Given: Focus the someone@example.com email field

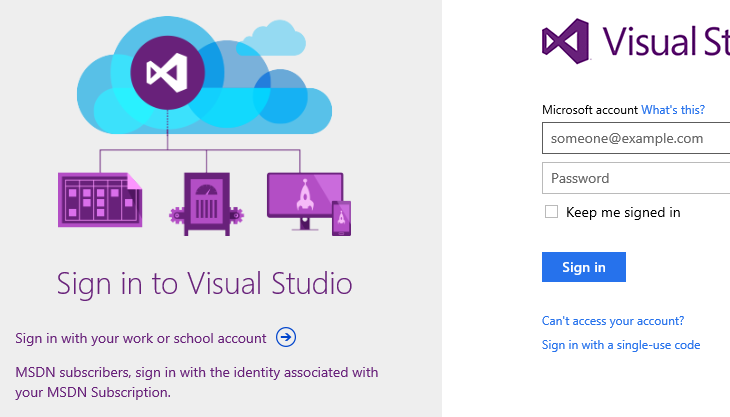Looking at the screenshot, I should point(636,138).
